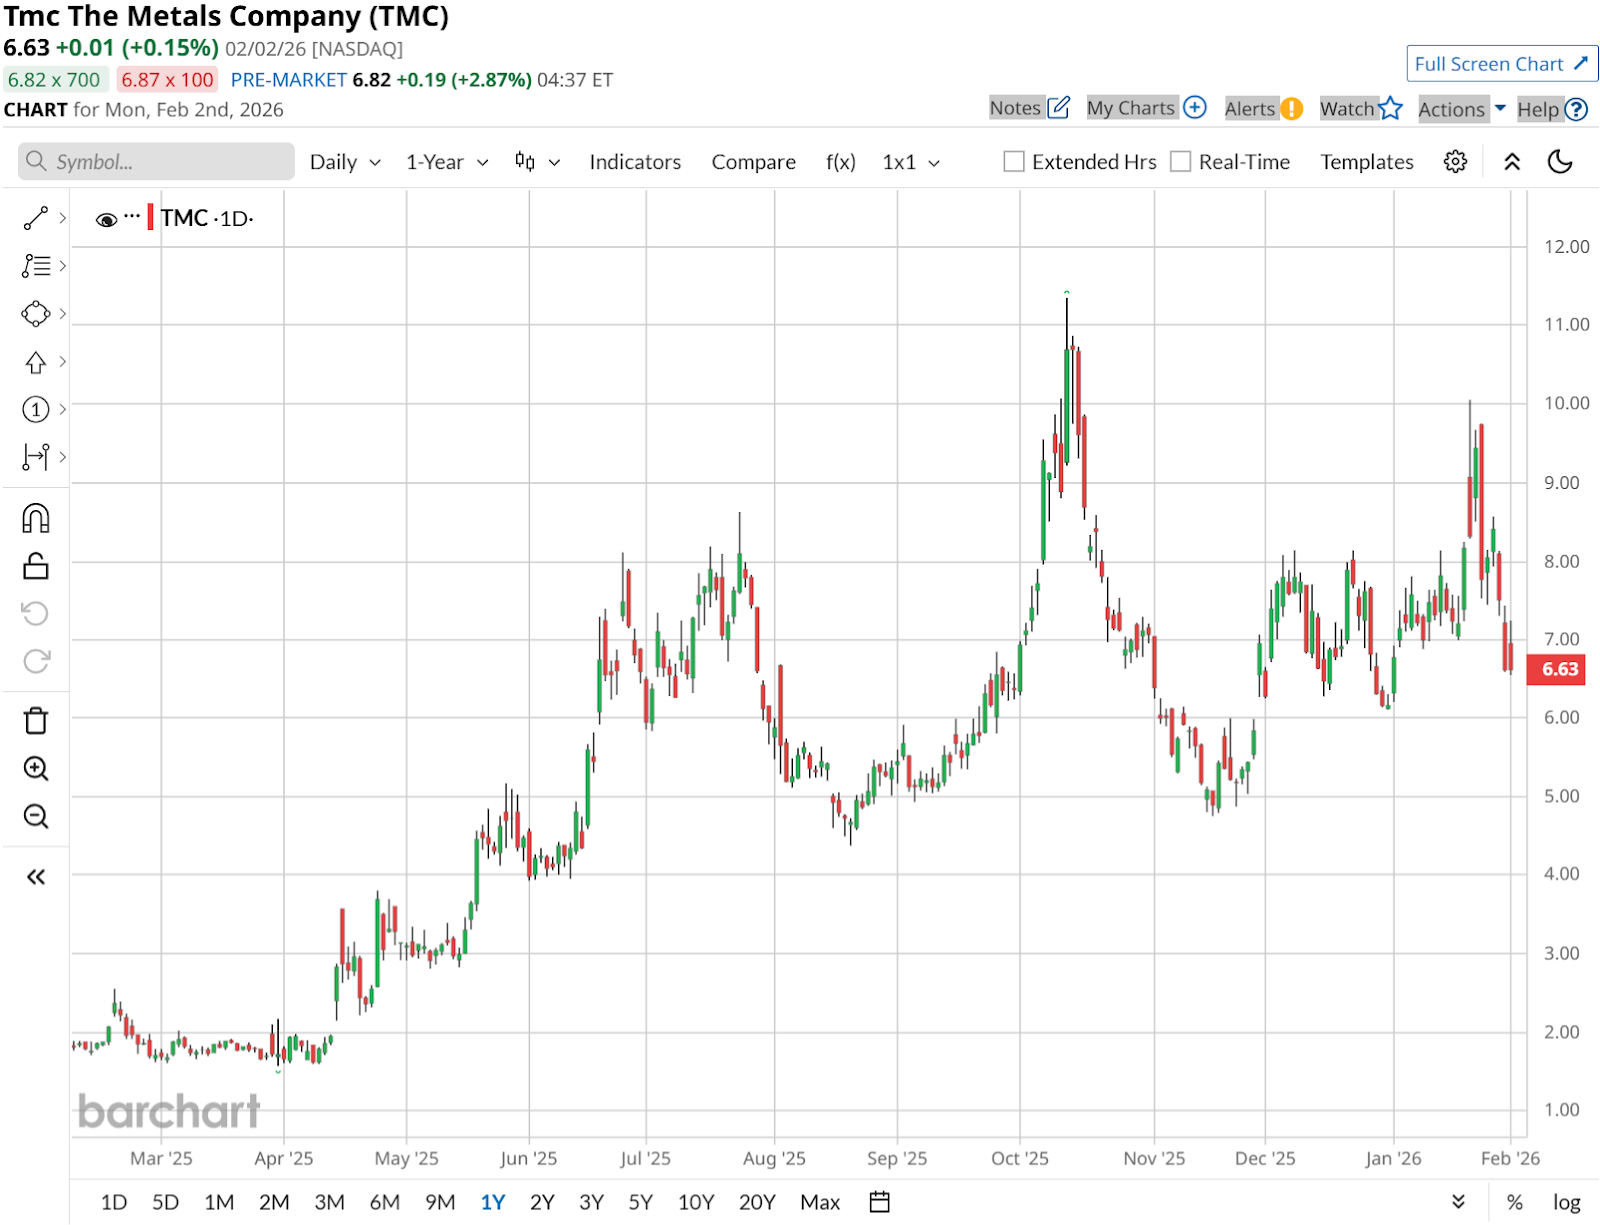Zoom in on the chart
Screen dimensions: 1600x1225
(x=35, y=768)
